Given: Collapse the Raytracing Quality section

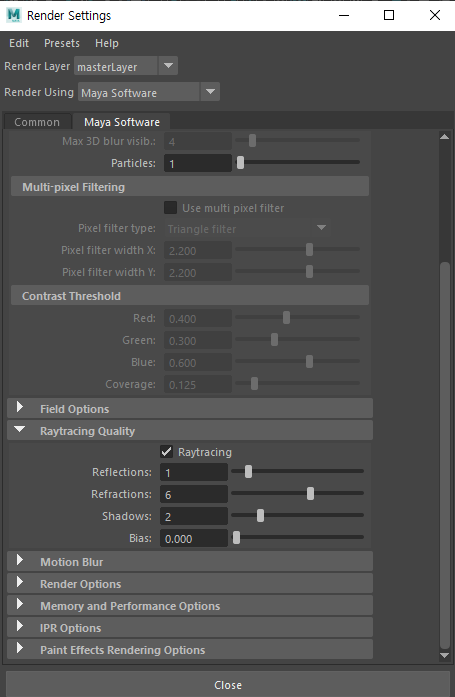Looking at the screenshot, I should click(x=190, y=430).
